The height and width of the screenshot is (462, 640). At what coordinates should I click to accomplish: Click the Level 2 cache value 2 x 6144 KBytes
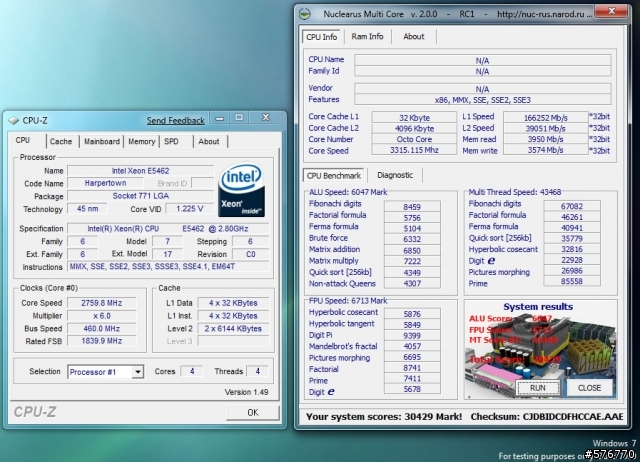coord(233,329)
